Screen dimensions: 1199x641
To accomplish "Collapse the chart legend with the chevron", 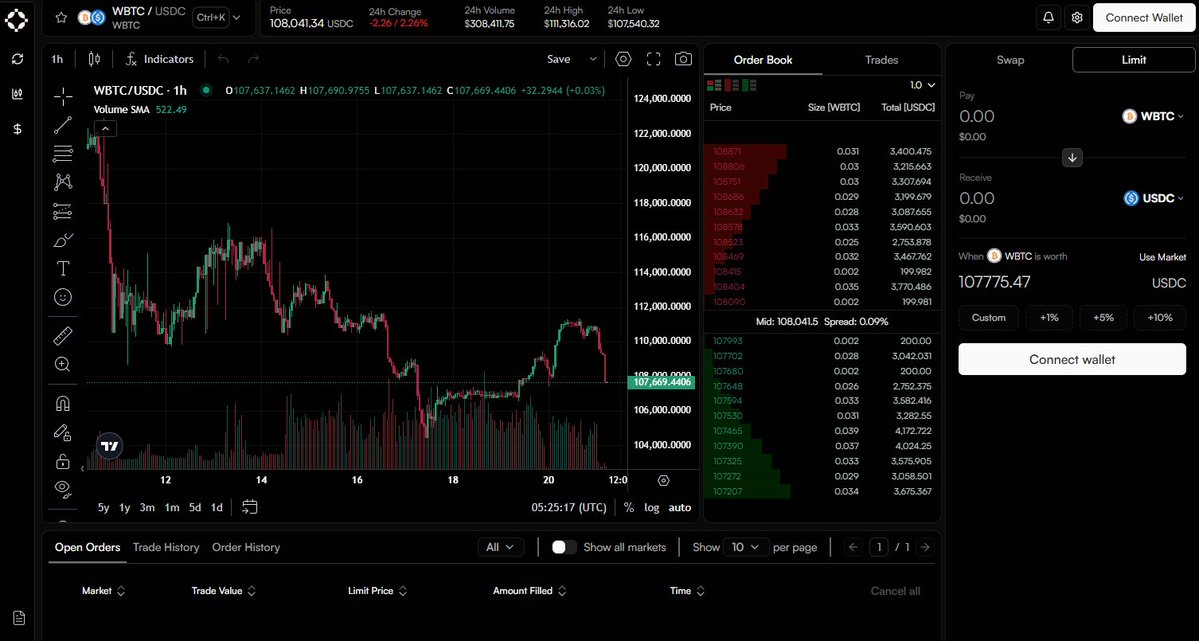I will (x=106, y=129).
